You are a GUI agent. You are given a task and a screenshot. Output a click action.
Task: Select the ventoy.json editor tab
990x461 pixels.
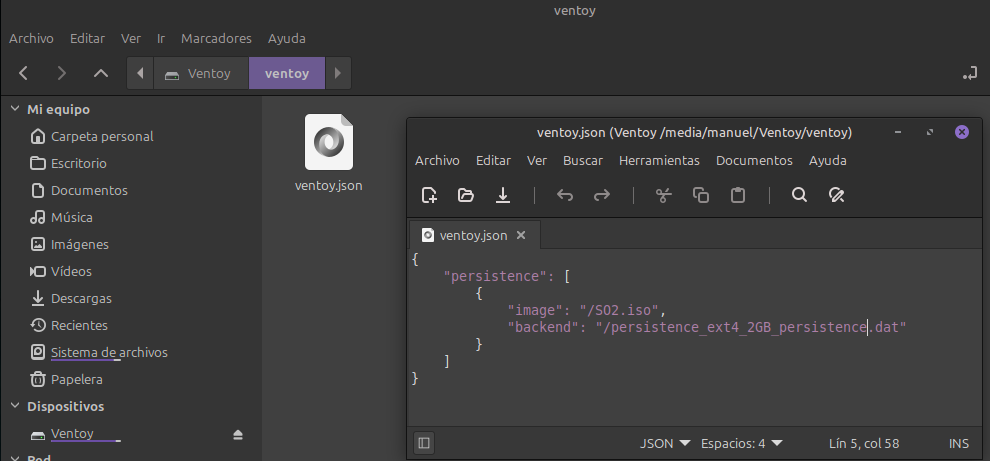pyautogui.click(x=474, y=235)
